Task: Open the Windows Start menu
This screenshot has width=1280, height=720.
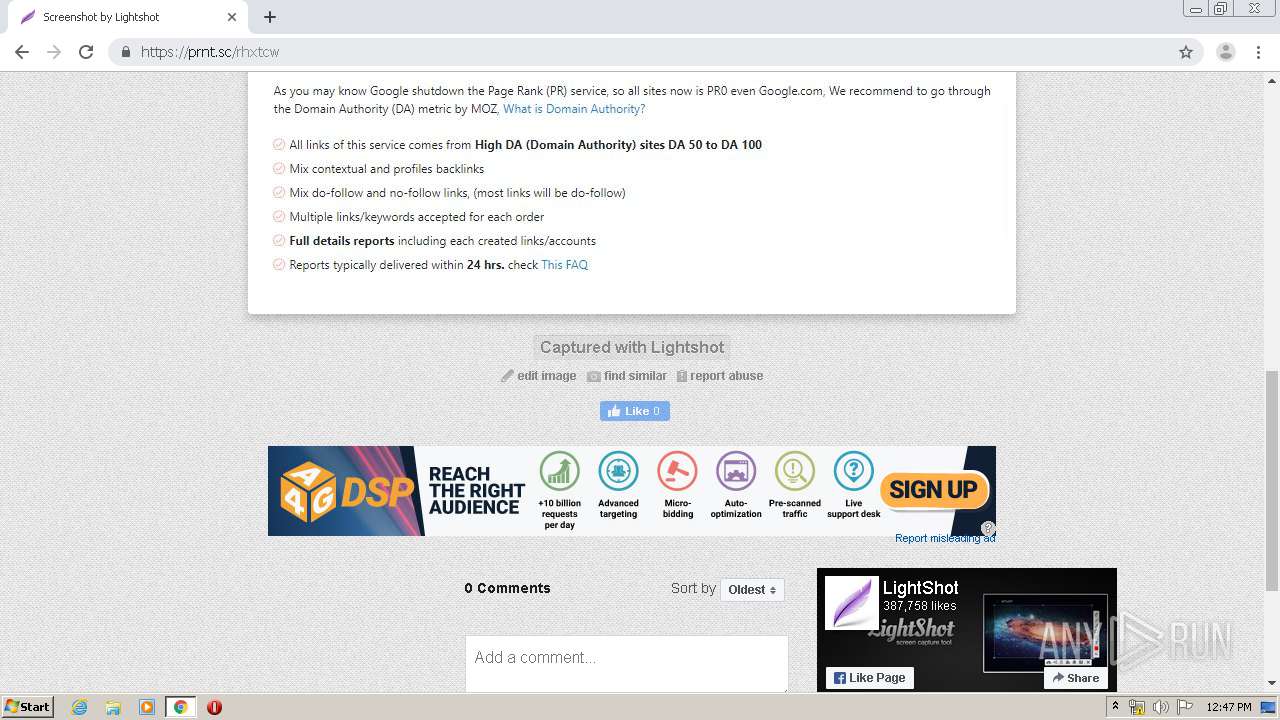Action: tap(28, 707)
